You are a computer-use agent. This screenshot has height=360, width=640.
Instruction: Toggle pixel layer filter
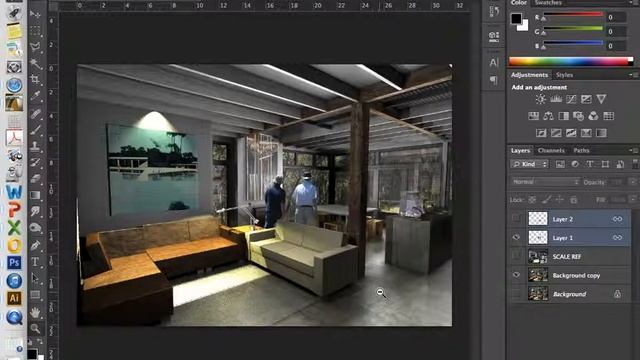tap(560, 164)
